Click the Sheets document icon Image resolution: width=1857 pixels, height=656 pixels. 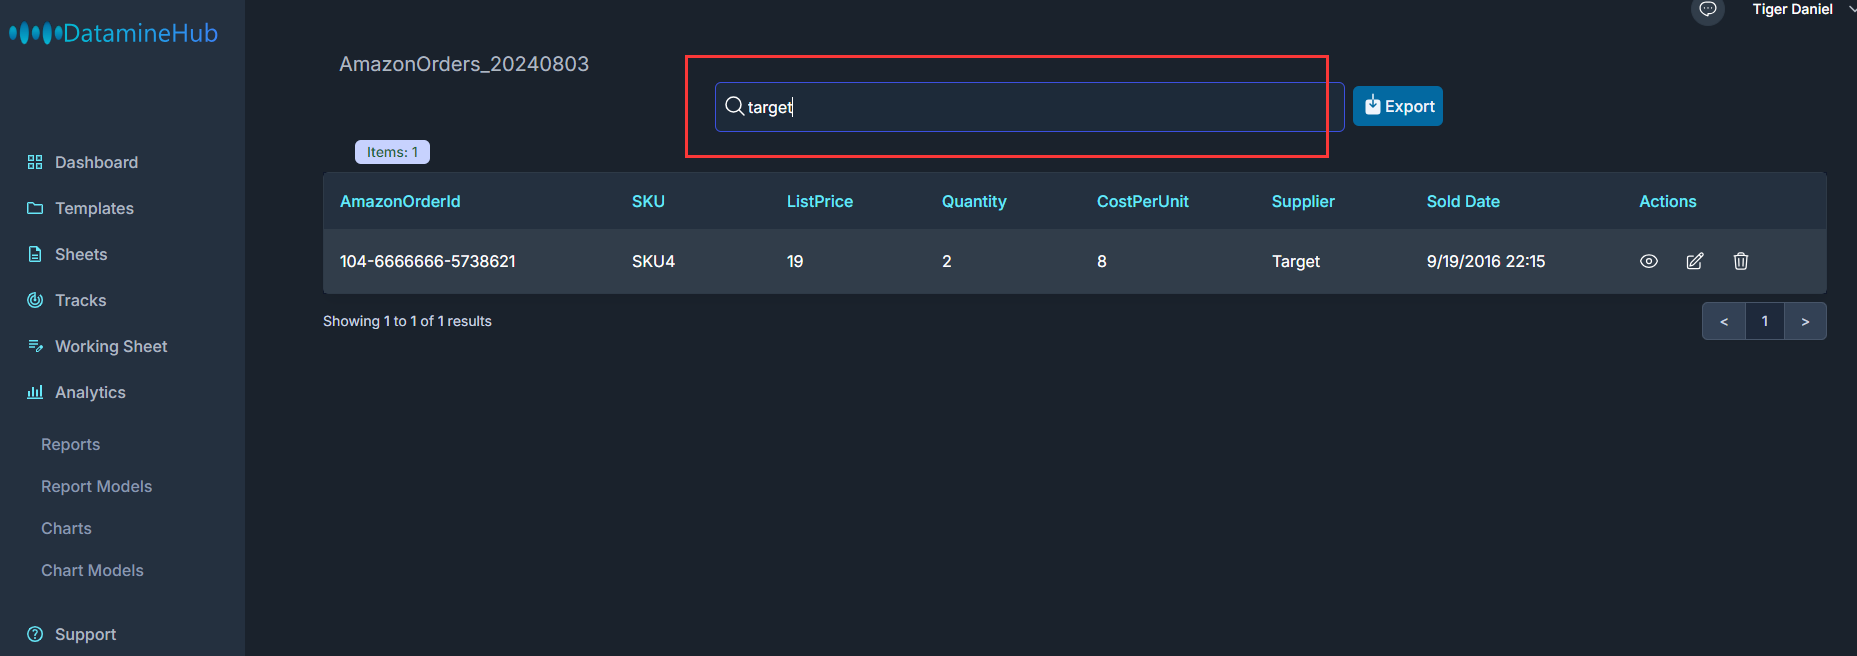click(x=35, y=254)
